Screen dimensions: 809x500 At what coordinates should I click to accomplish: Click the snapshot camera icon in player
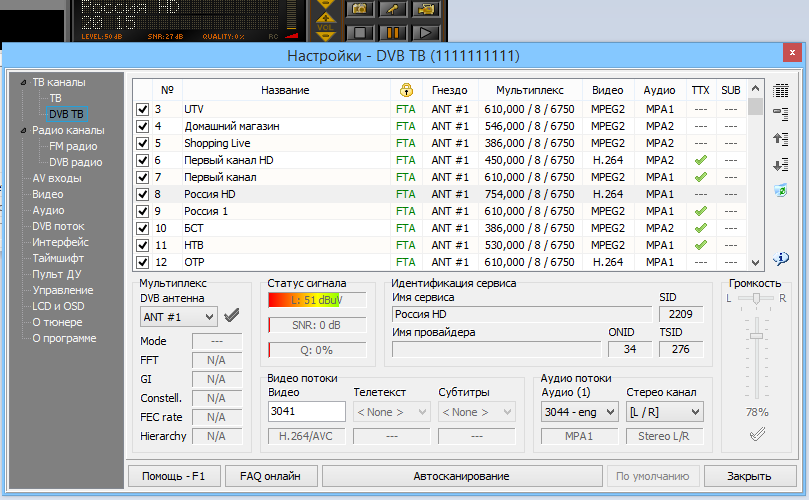pos(359,9)
